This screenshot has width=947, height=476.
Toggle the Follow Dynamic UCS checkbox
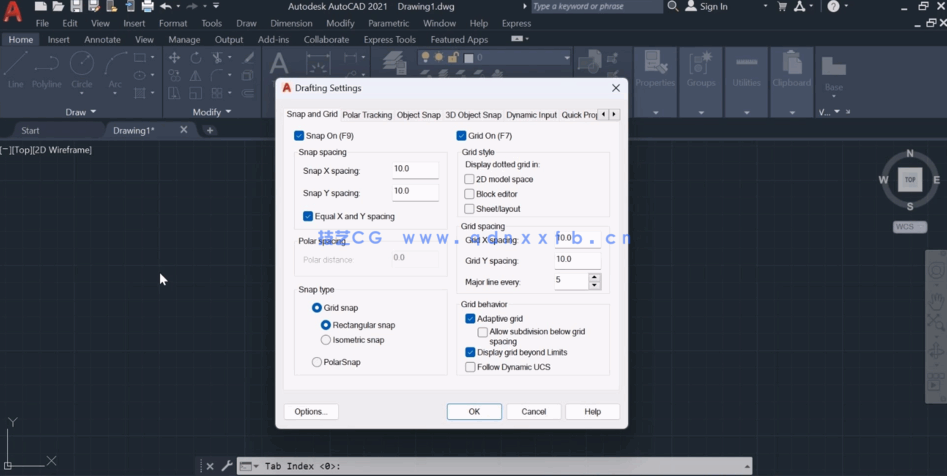click(x=470, y=367)
